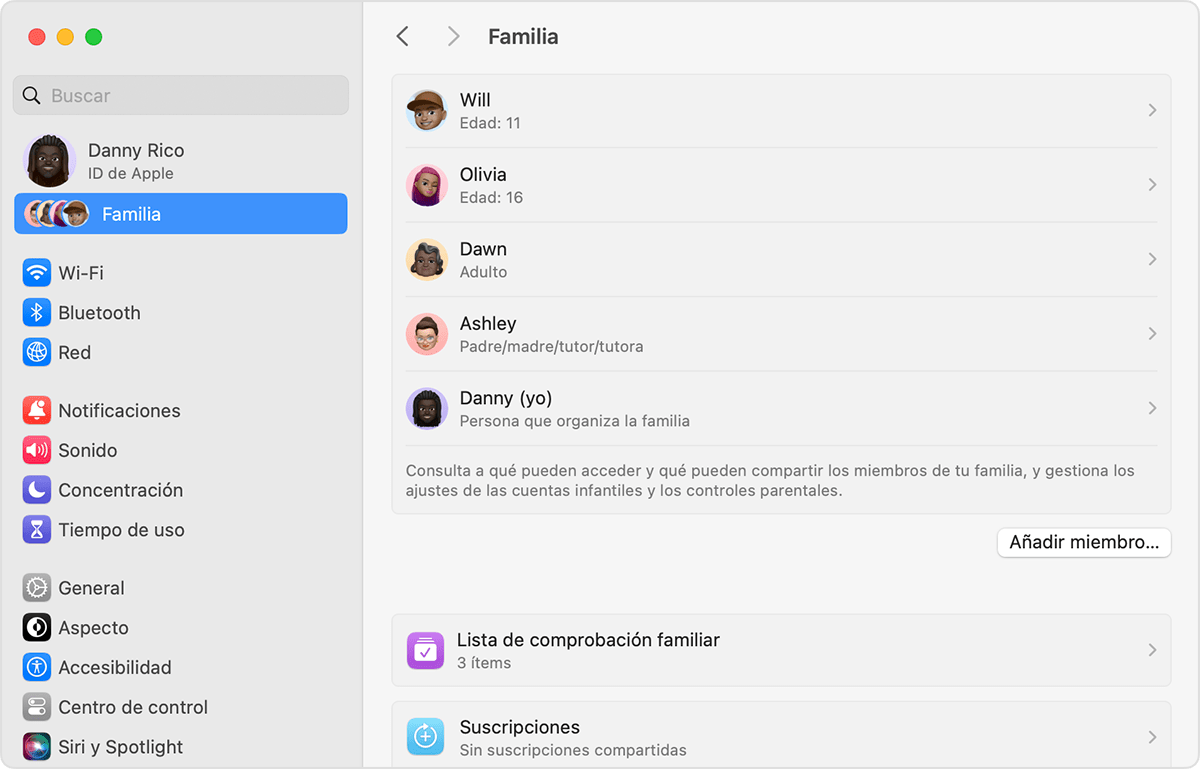Select the Concentración moon icon
Screen dimensions: 1200x770
coord(36,490)
